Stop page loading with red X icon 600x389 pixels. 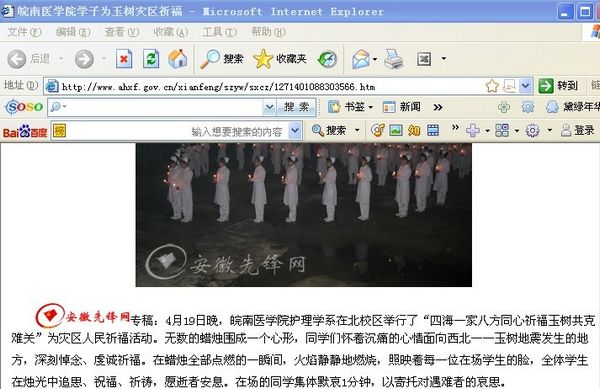pos(124,59)
